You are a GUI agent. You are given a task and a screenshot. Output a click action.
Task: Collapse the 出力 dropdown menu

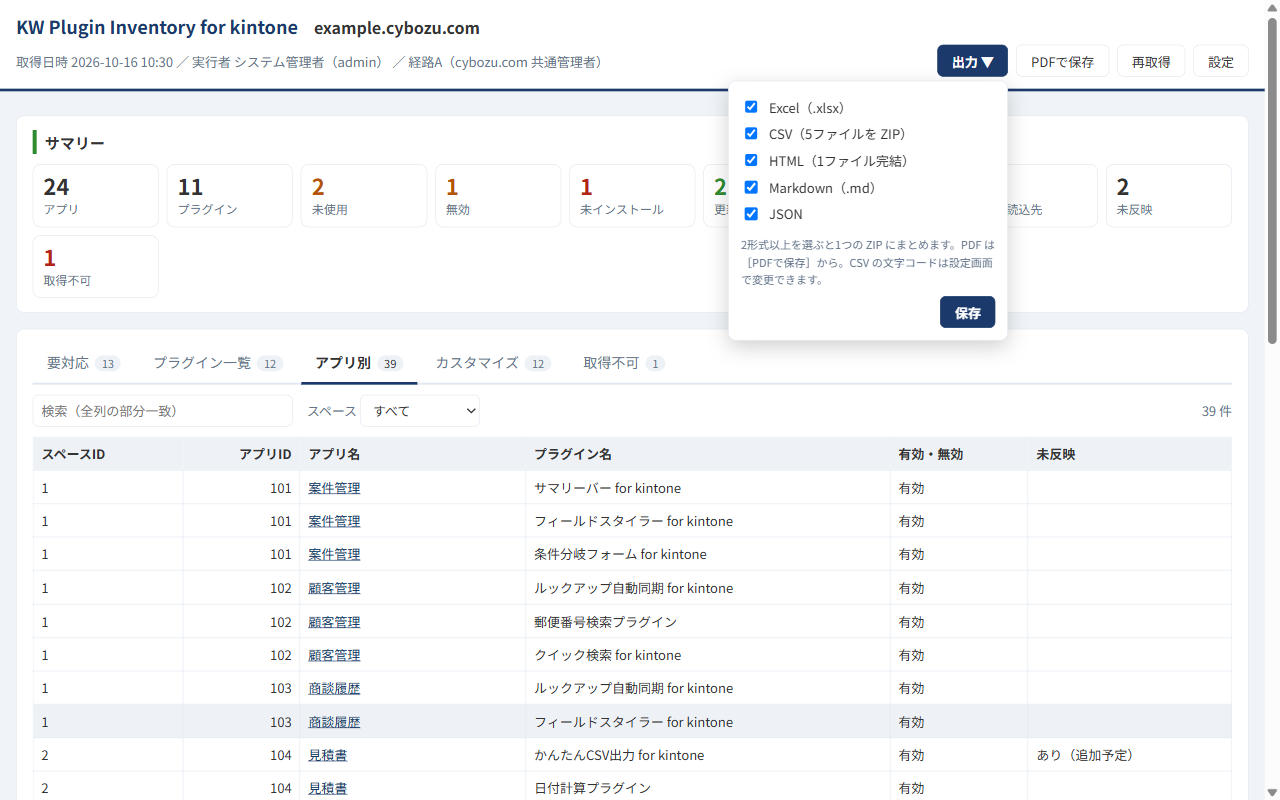(972, 61)
